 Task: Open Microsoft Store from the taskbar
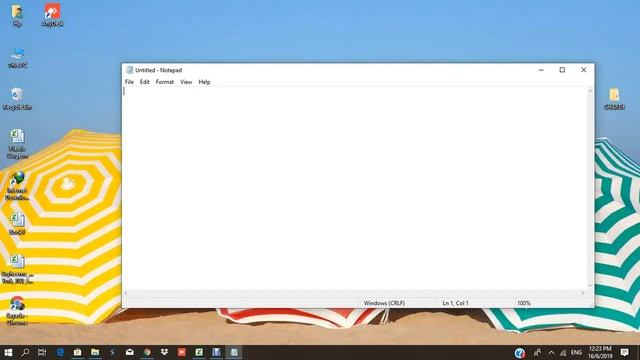78,352
